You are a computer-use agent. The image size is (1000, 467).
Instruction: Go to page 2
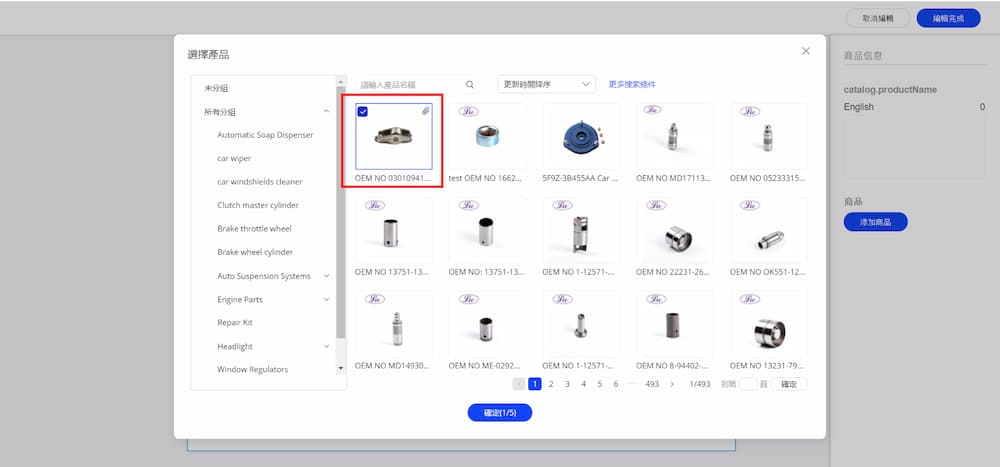(x=551, y=384)
